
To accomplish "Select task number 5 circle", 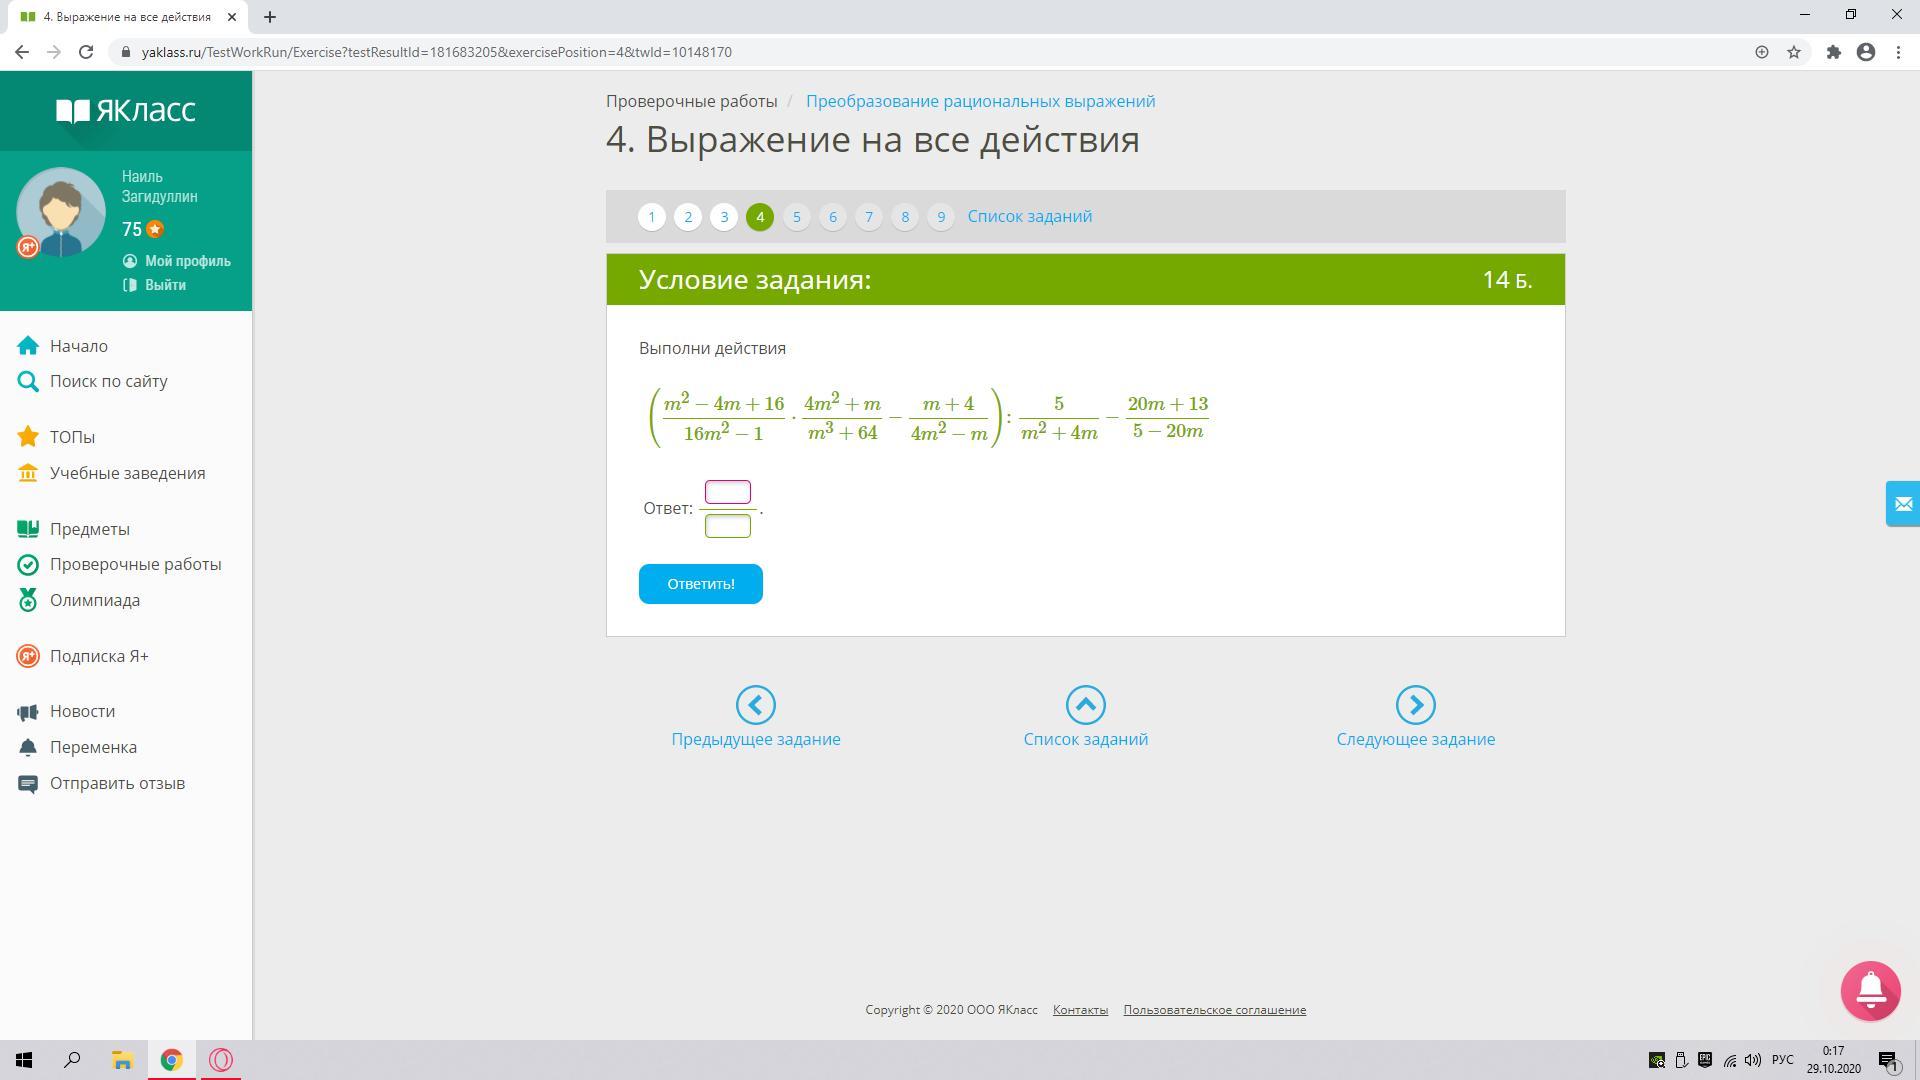I will point(796,217).
